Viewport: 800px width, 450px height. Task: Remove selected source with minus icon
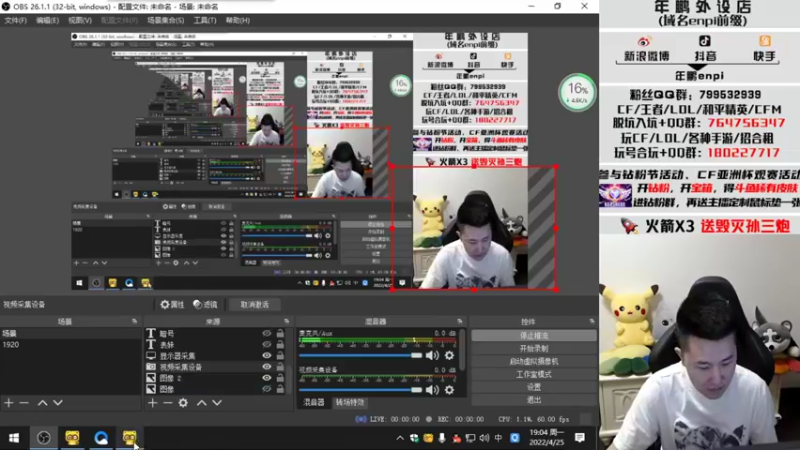pos(168,403)
